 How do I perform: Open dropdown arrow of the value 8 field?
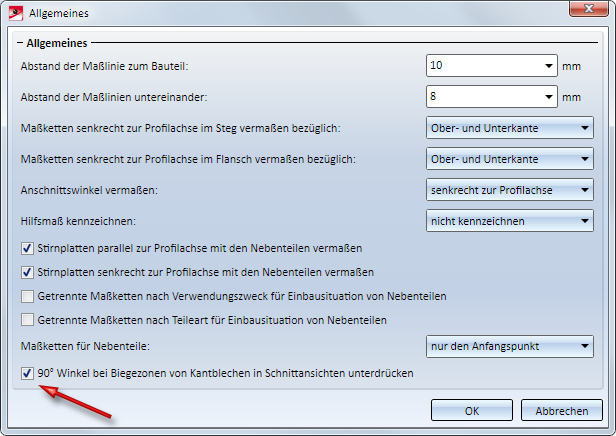point(549,97)
